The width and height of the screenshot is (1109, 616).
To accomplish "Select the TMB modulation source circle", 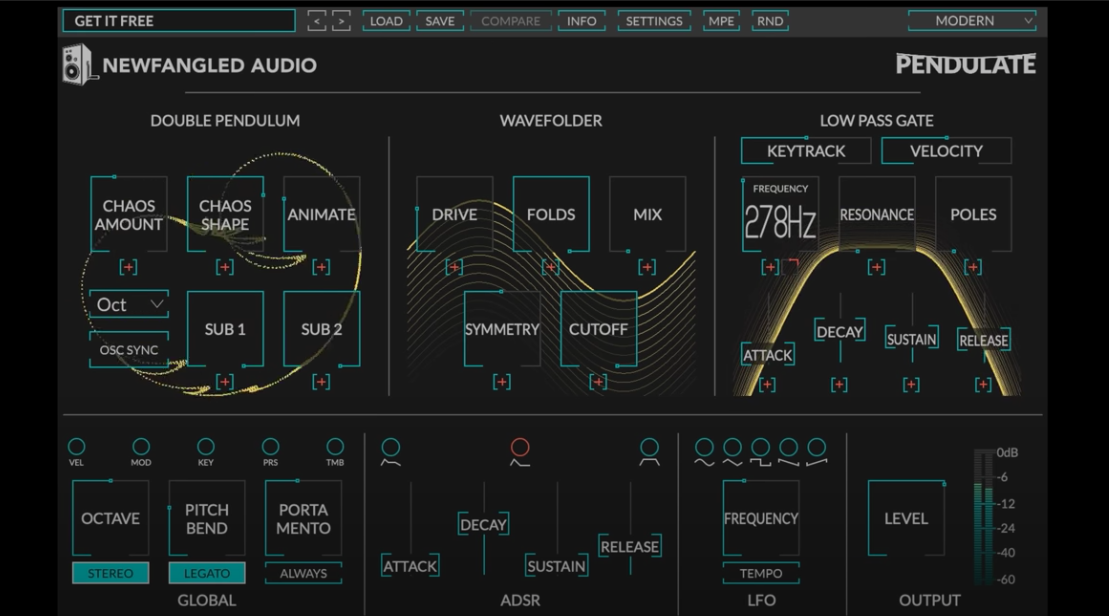I will click(335, 446).
